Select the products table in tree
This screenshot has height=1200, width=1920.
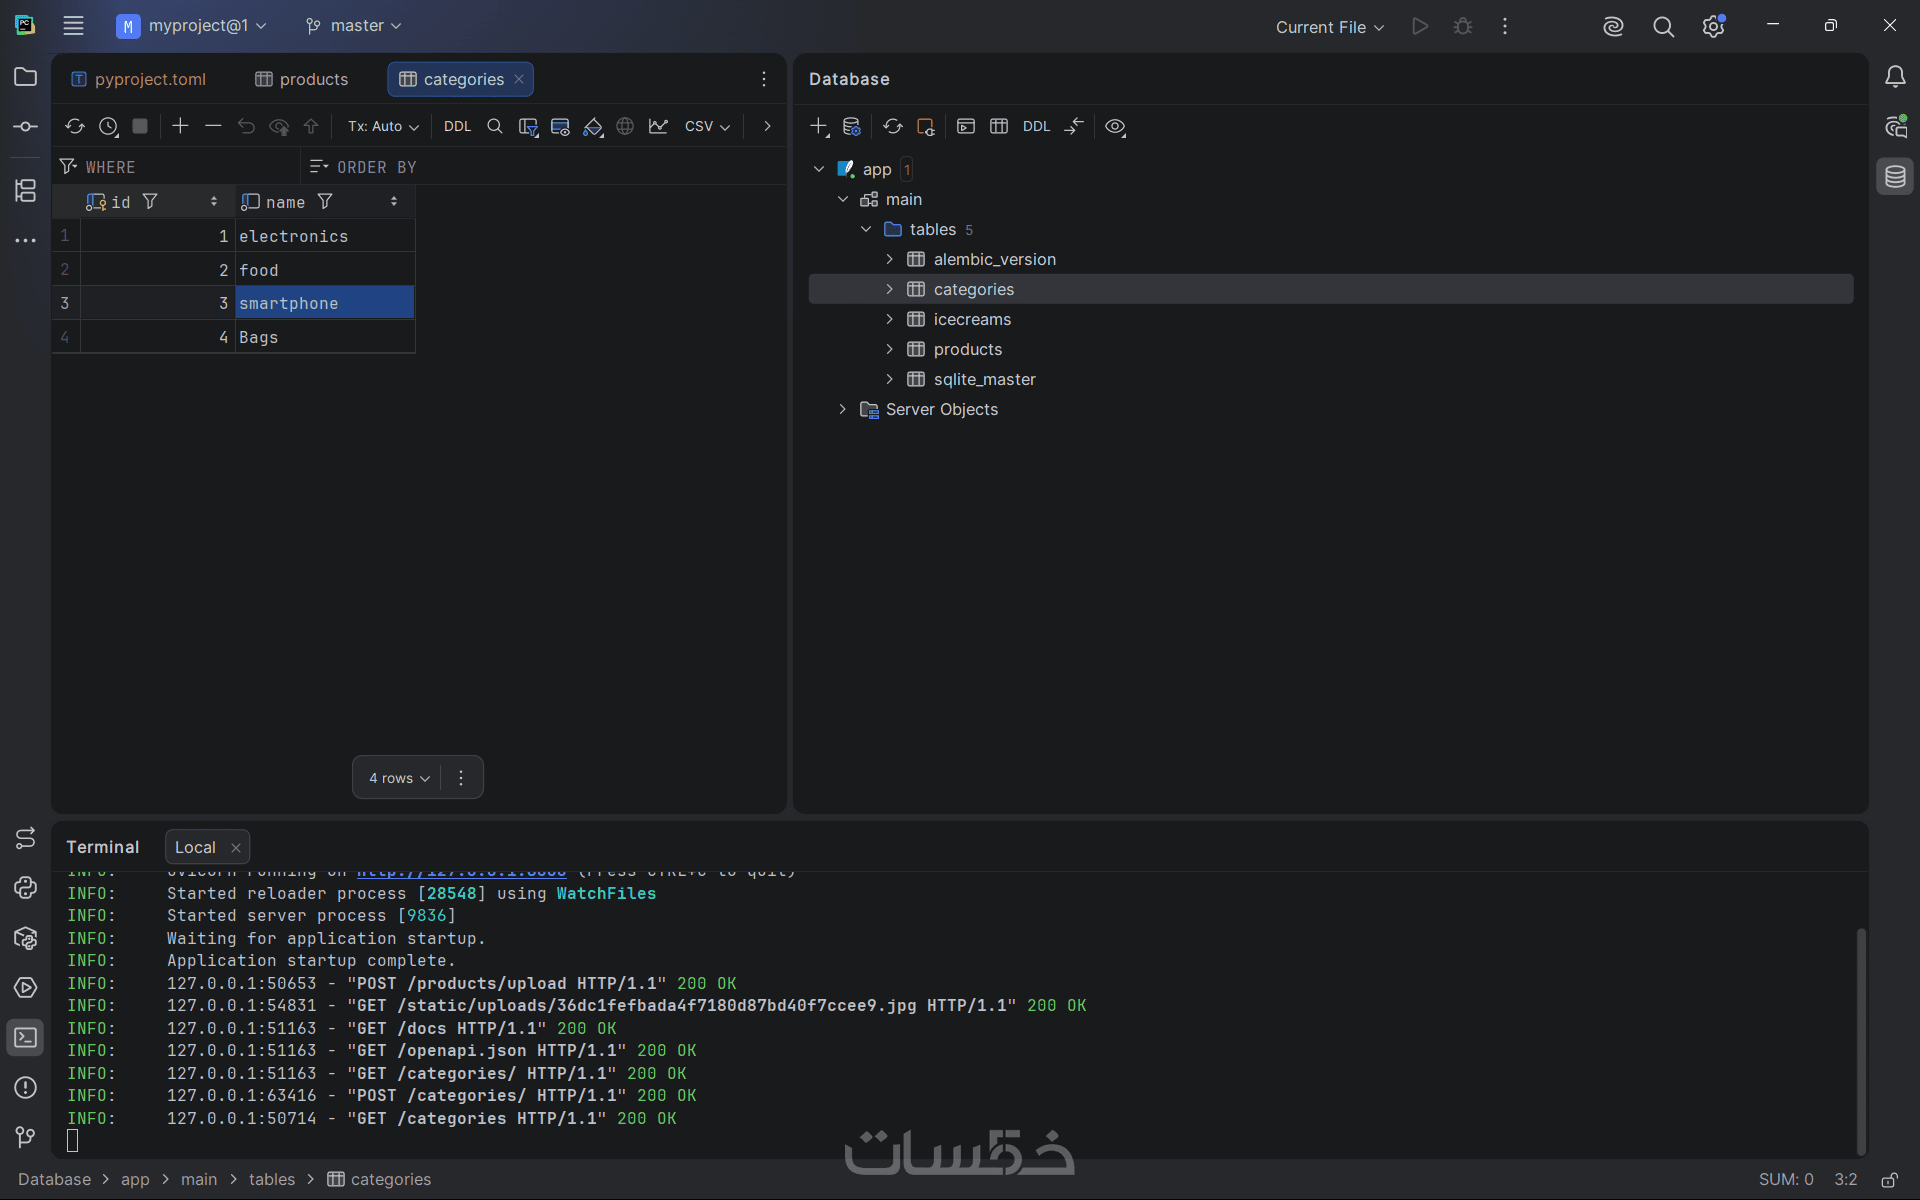[x=967, y=349]
